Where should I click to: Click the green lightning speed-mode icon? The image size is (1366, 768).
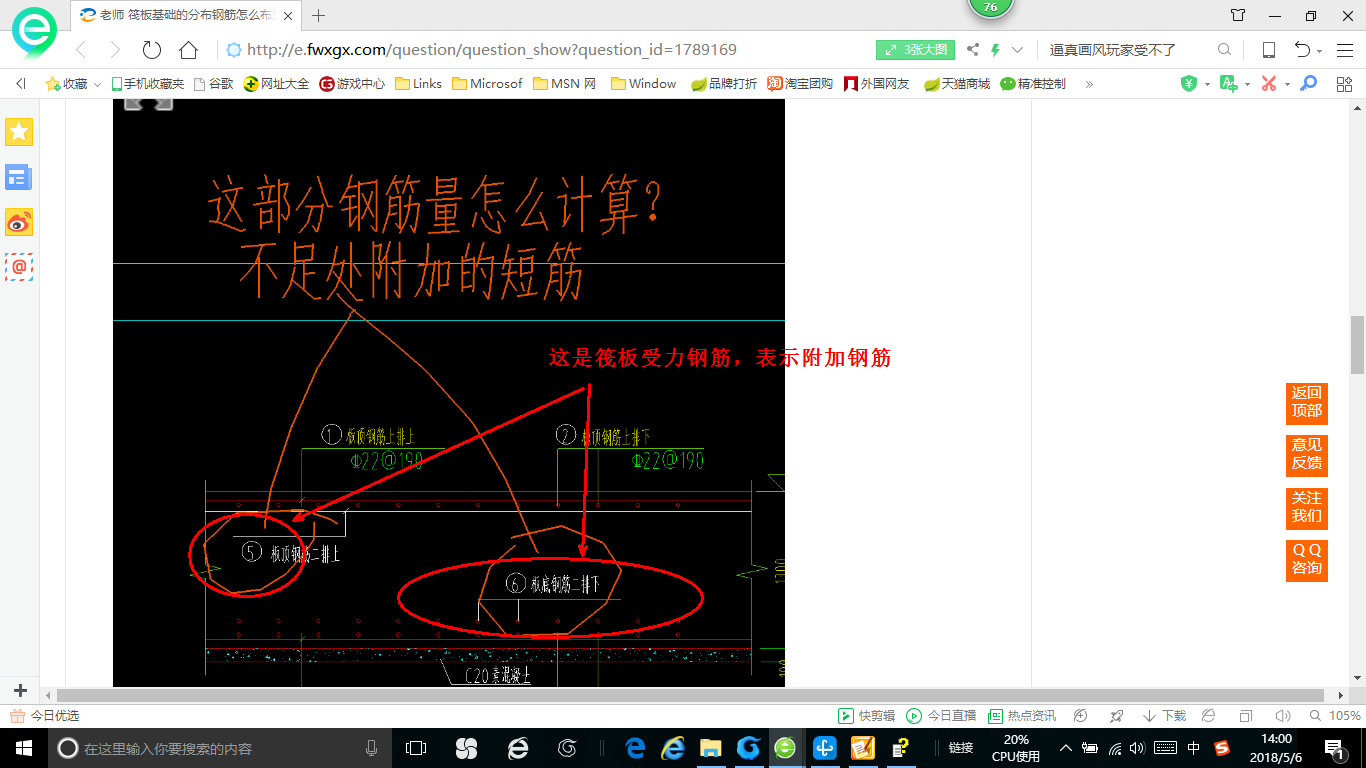(x=996, y=50)
